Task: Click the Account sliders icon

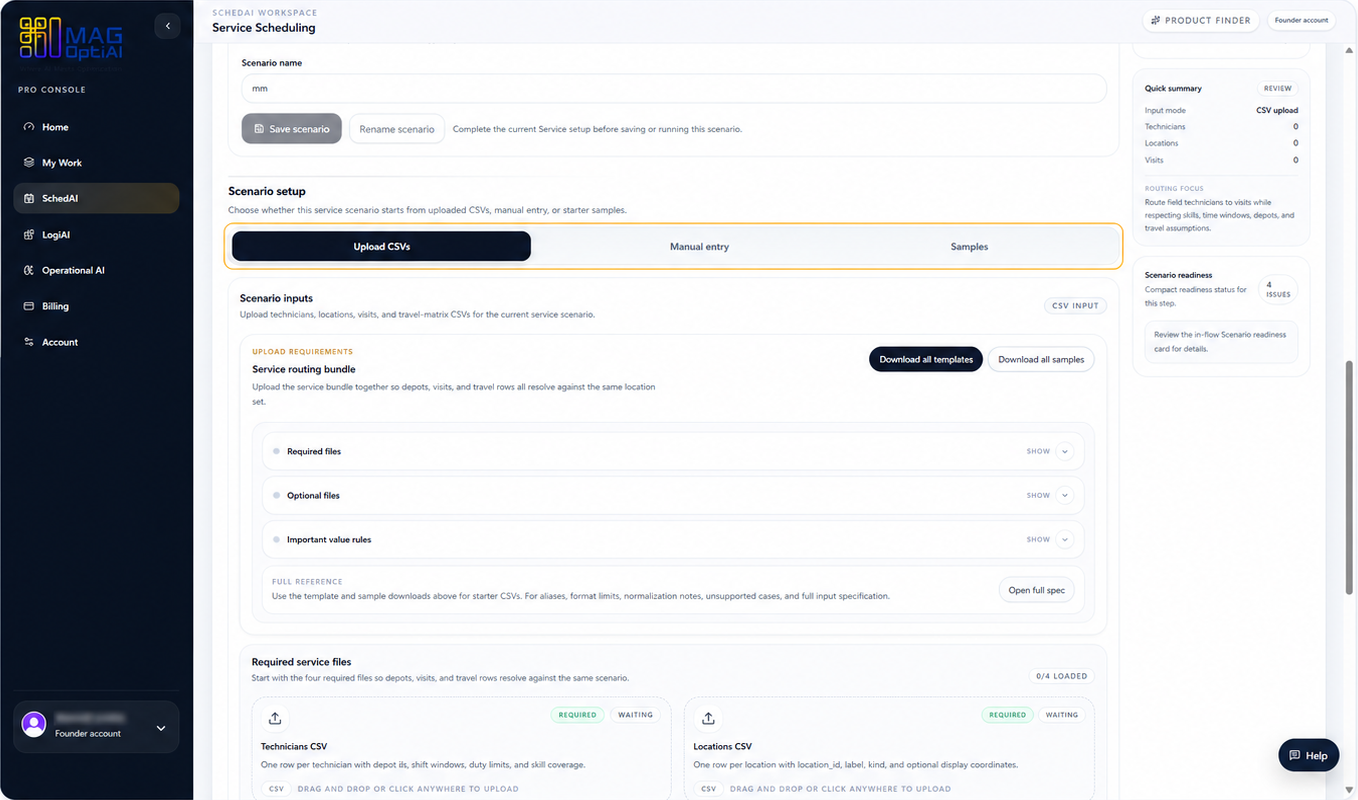Action: (29, 342)
